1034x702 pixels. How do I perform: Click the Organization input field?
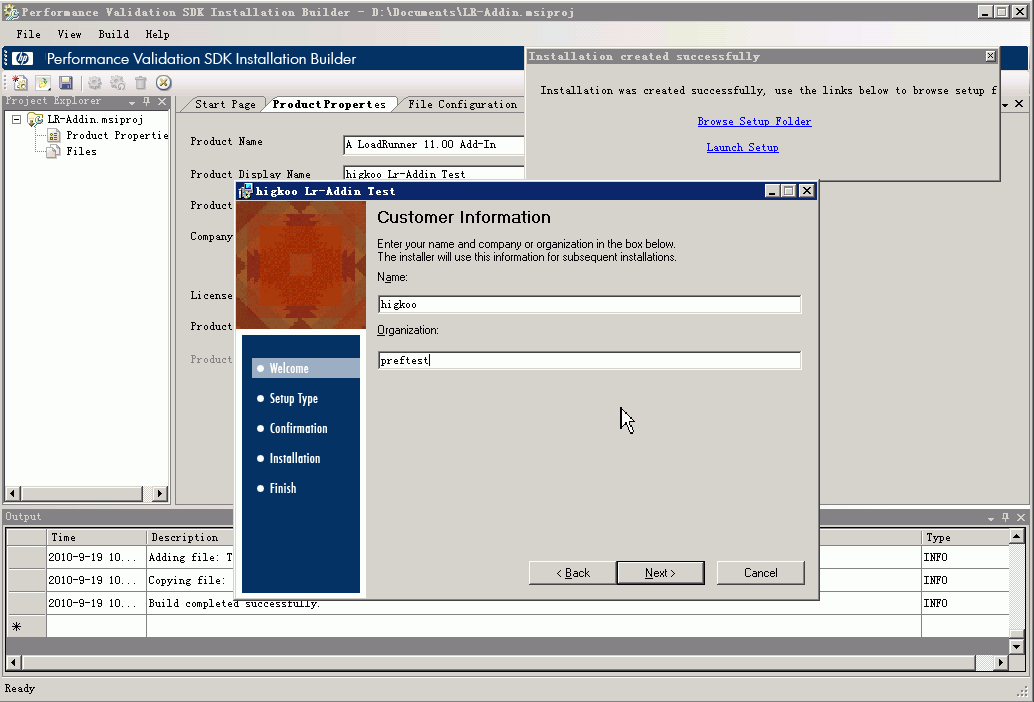[x=590, y=361]
